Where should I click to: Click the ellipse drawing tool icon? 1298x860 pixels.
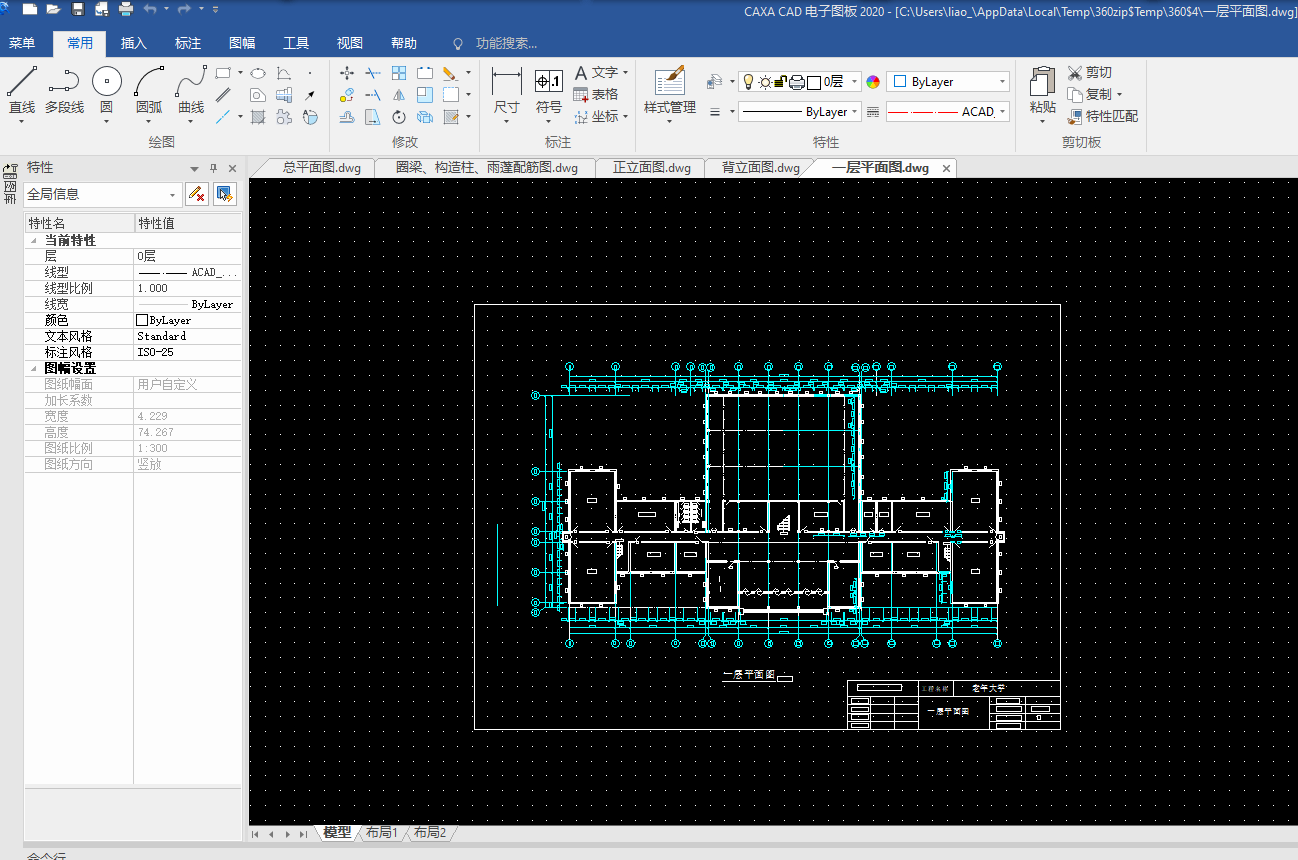pyautogui.click(x=258, y=73)
